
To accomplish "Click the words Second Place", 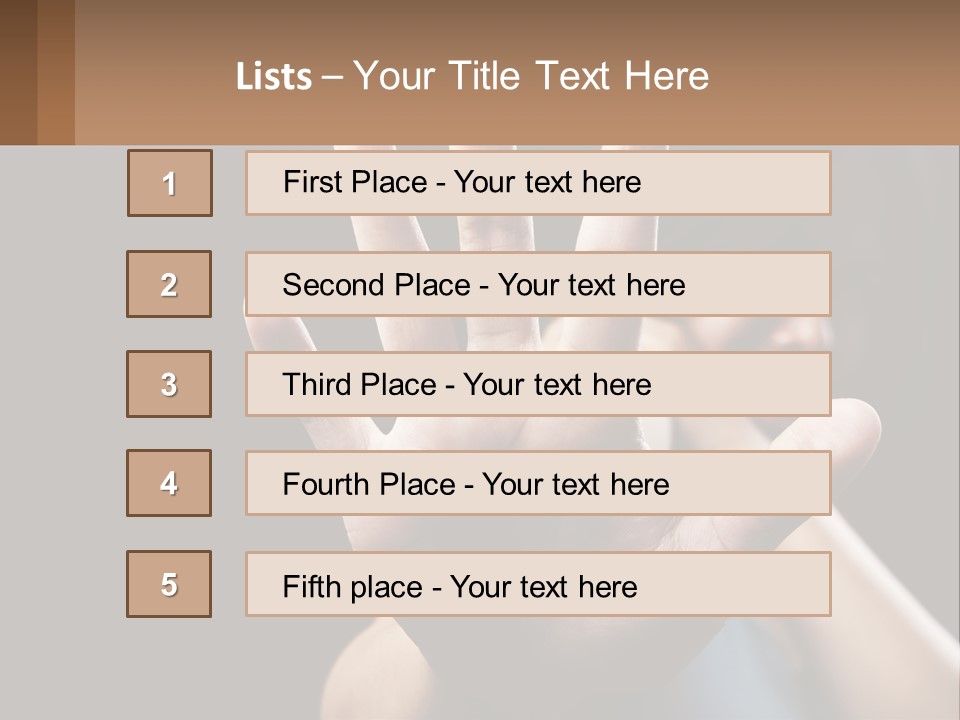I will coord(377,285).
